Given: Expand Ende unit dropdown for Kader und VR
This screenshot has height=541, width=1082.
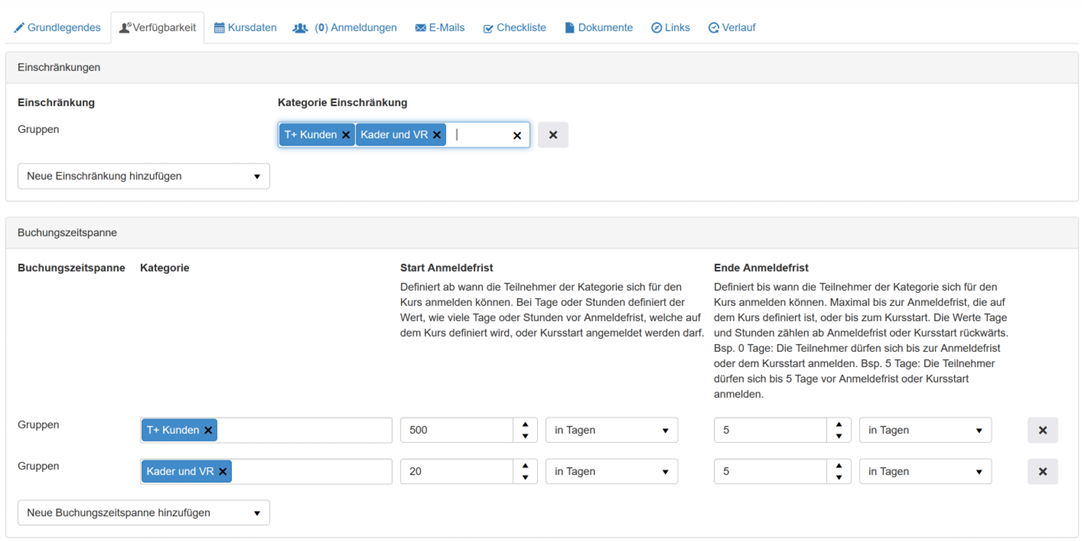Looking at the screenshot, I should pos(925,471).
